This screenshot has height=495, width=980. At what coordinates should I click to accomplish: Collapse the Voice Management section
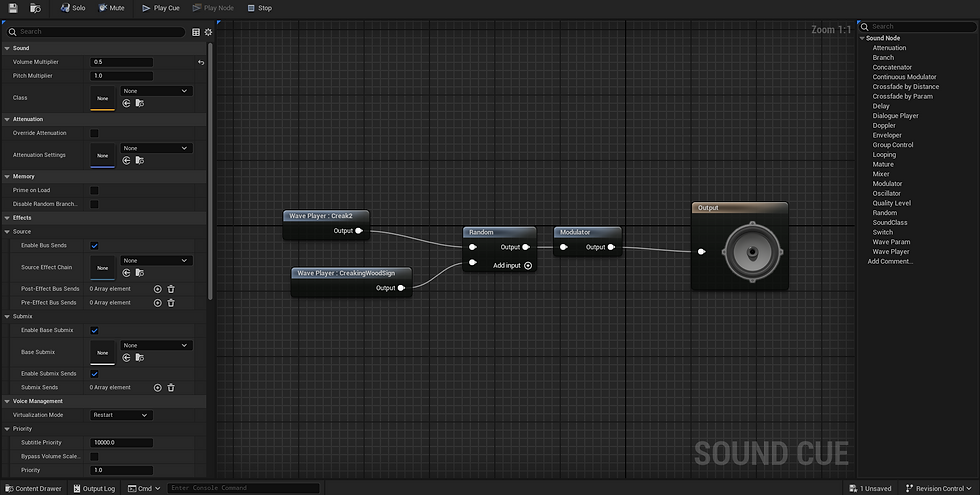7,401
